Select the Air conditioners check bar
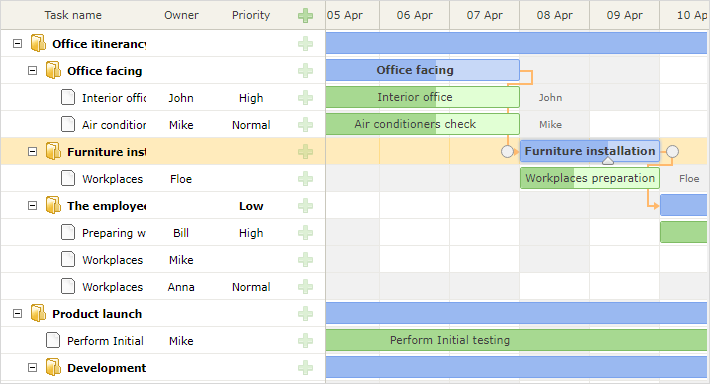The image size is (710, 384). pyautogui.click(x=422, y=124)
